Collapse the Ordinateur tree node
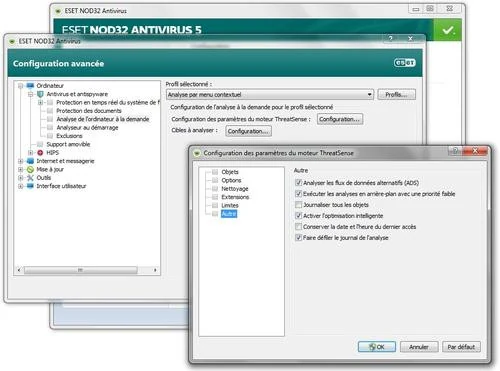The image size is (500, 371). coord(21,86)
